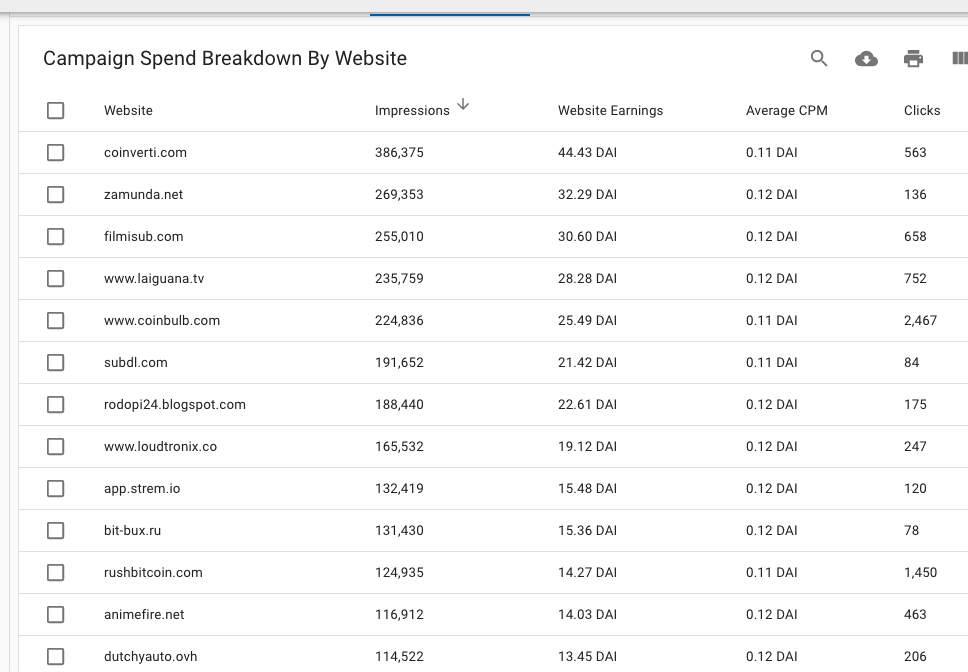Click the rodopi24.blogspot.com website cell

tap(175, 404)
